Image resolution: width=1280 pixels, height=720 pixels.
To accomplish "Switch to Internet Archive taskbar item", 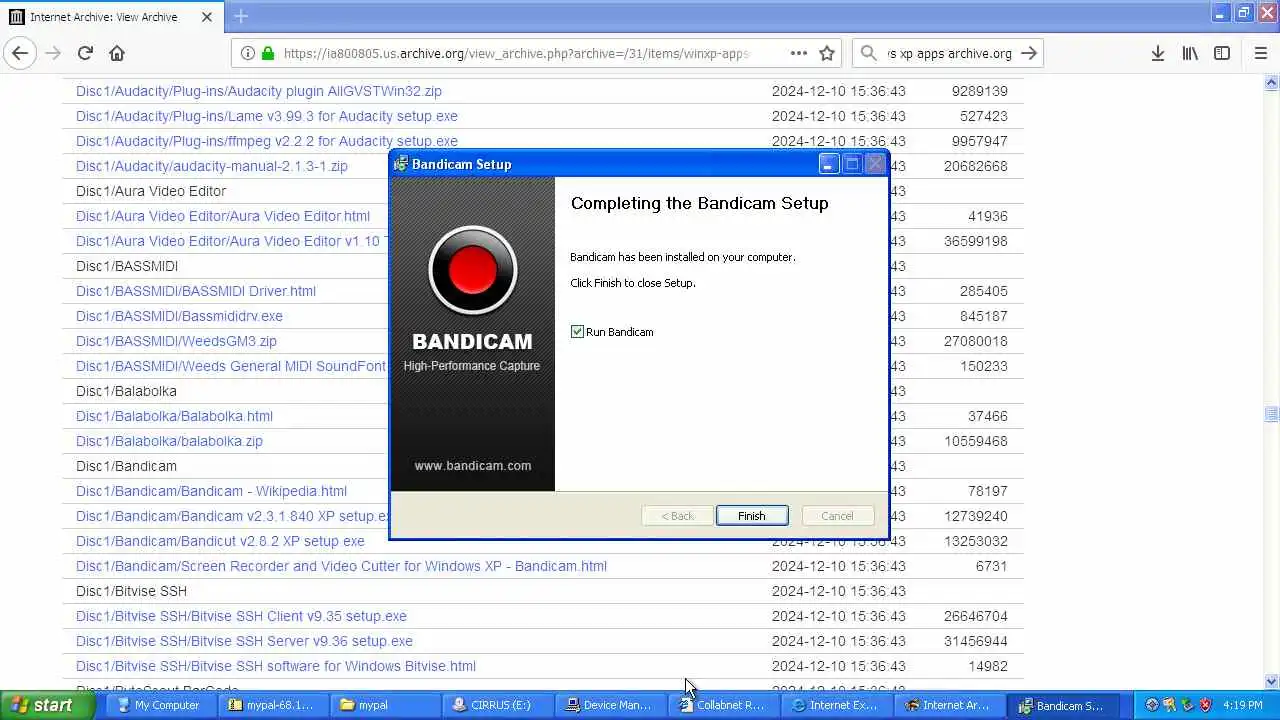I will (x=947, y=705).
